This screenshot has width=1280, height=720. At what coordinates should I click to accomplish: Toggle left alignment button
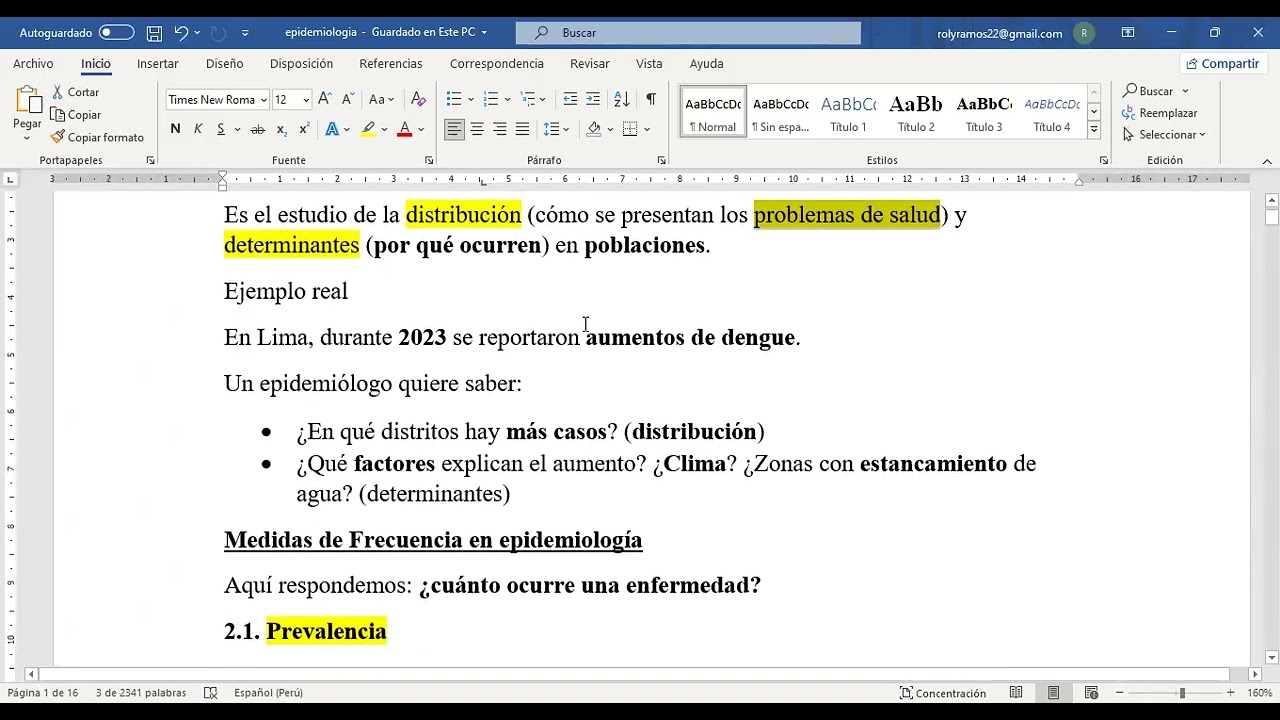coord(455,129)
